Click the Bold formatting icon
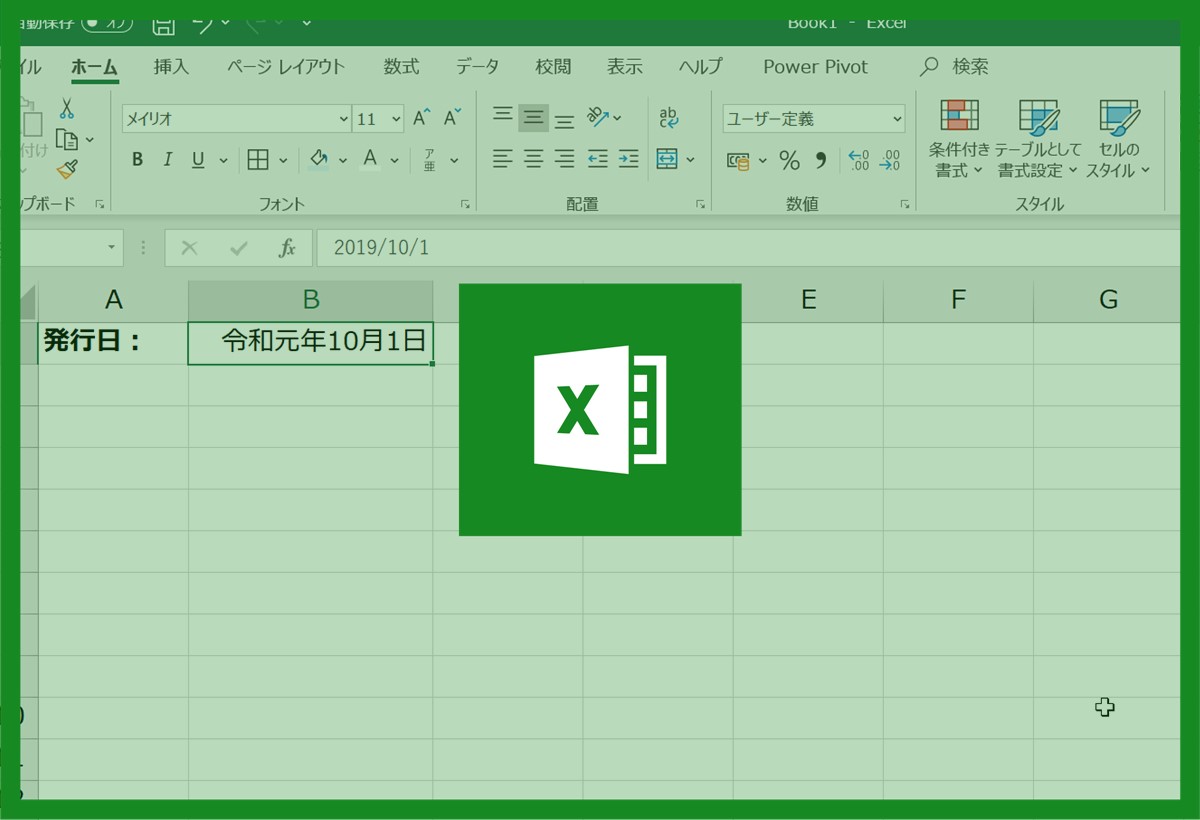The image size is (1200, 820). [138, 160]
